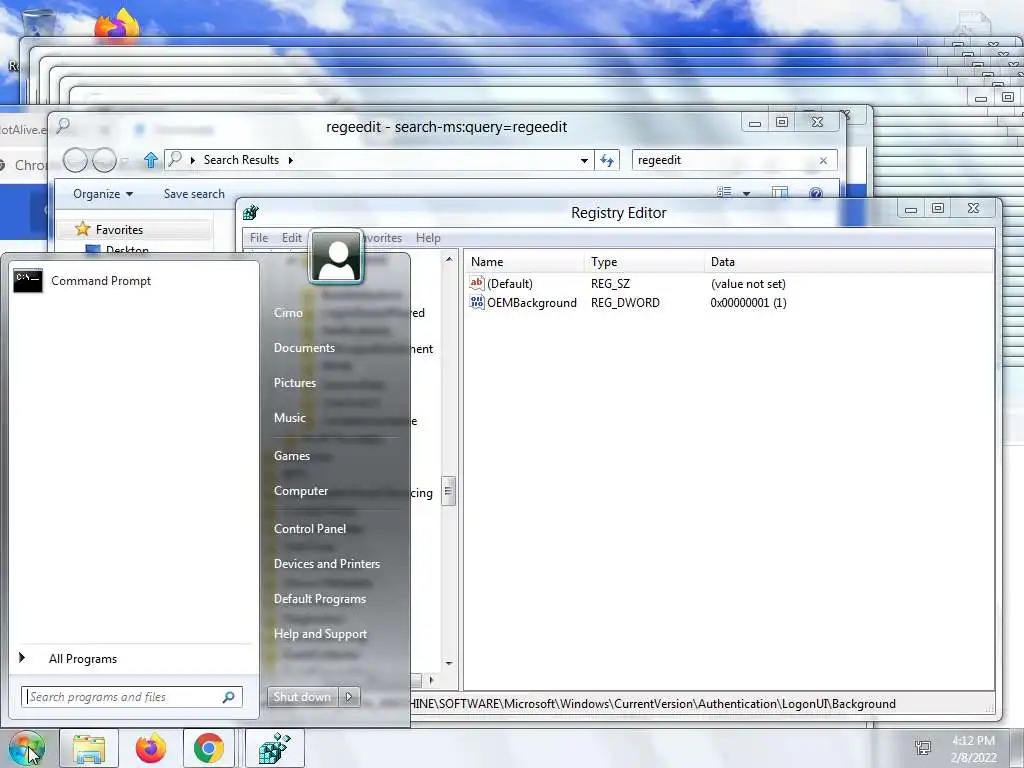Open File Explorer from taskbar
Screen dimensions: 1024x768
tap(89, 748)
